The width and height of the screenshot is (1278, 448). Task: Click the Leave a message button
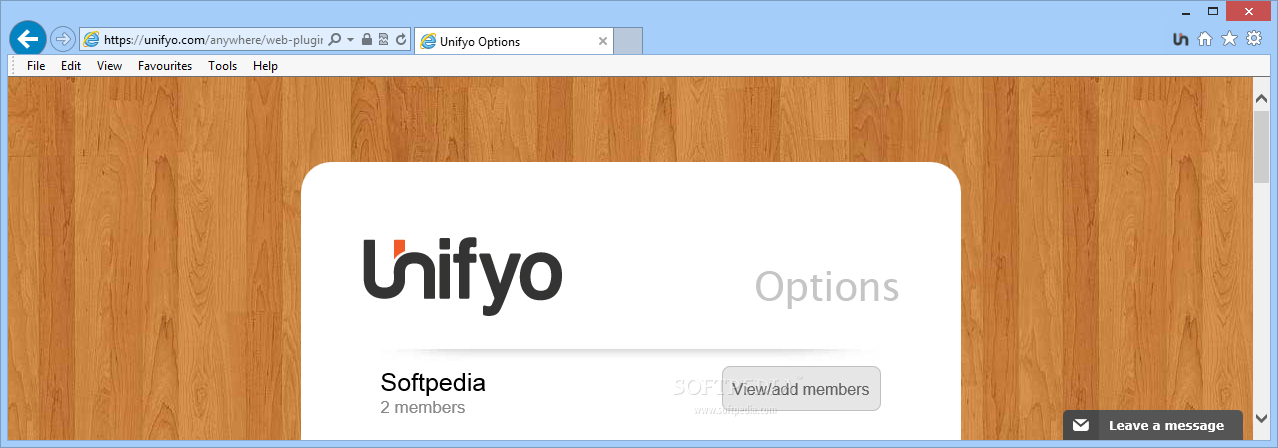1152,425
